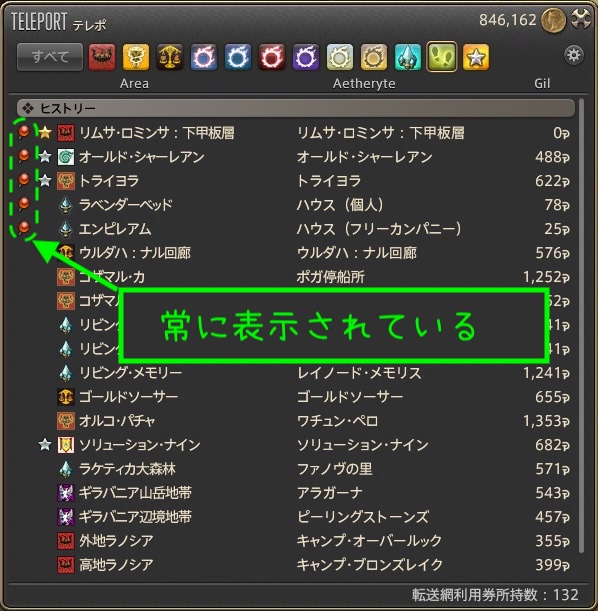598x611 pixels.
Task: Click the housing aetheryte crystal filter icon
Action: [408, 57]
